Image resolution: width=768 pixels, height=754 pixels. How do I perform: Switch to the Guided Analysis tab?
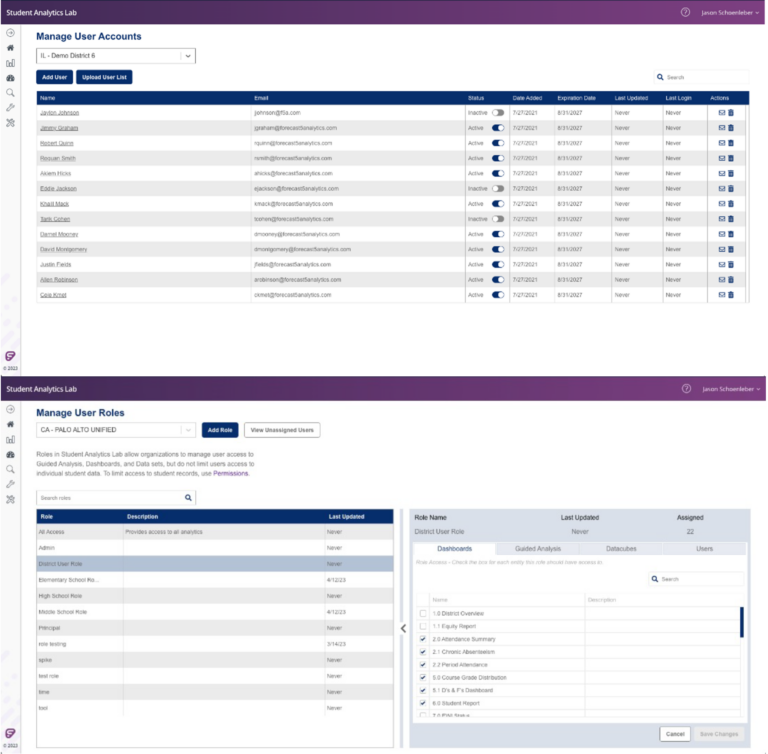point(539,549)
